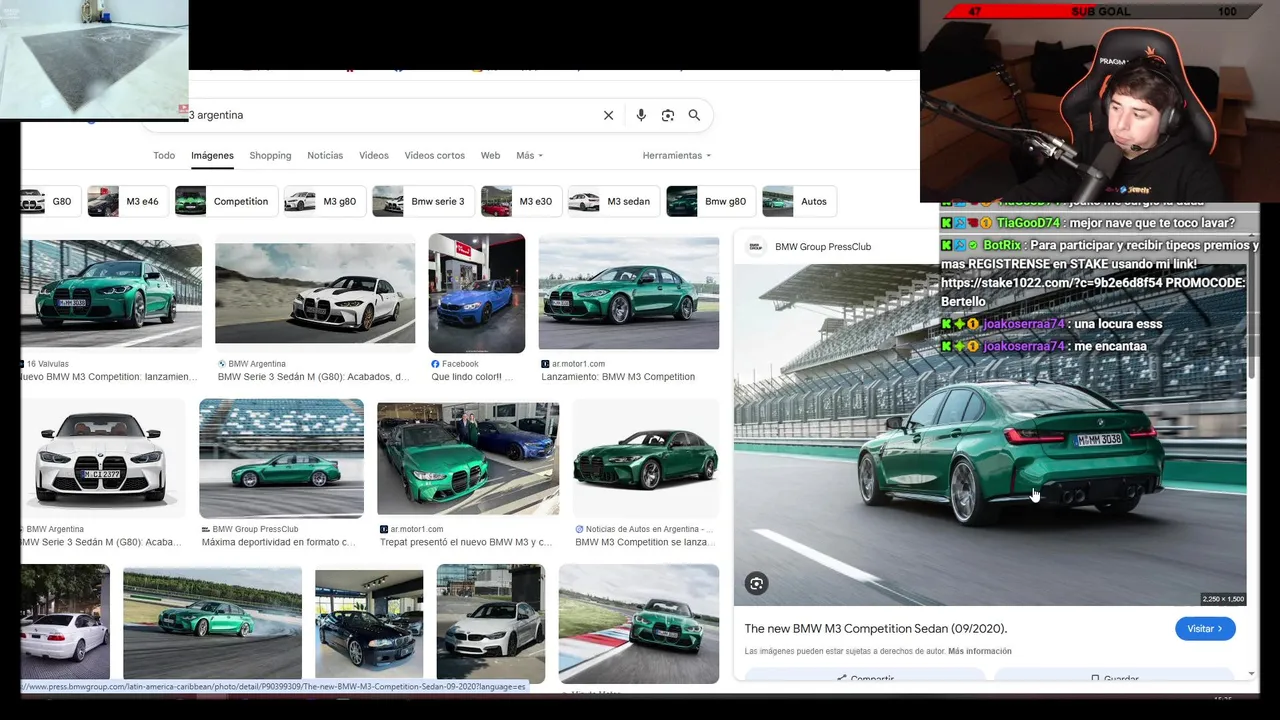The width and height of the screenshot is (1280, 720).
Task: Select the Autos chip car icon
Action: coord(778,201)
